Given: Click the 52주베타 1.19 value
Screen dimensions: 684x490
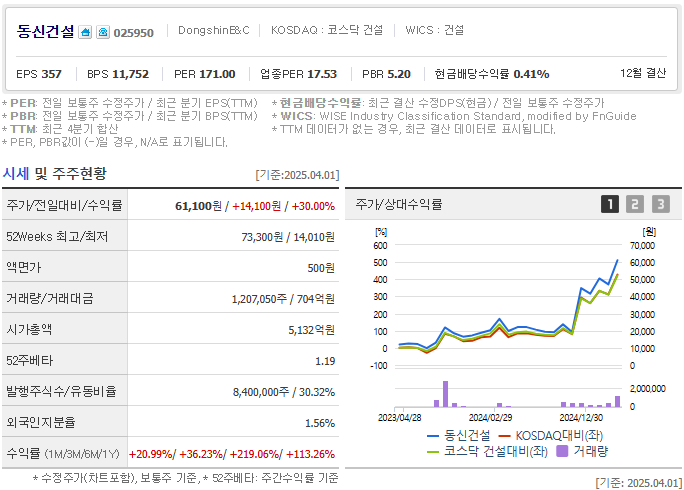Looking at the screenshot, I should 325,361.
